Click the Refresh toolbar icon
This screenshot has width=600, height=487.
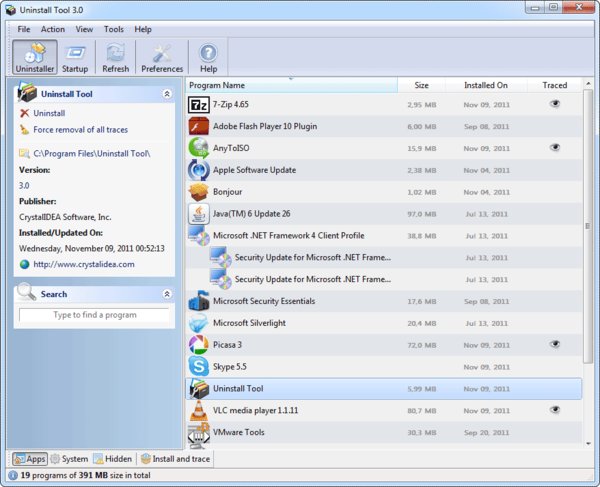pyautogui.click(x=116, y=56)
